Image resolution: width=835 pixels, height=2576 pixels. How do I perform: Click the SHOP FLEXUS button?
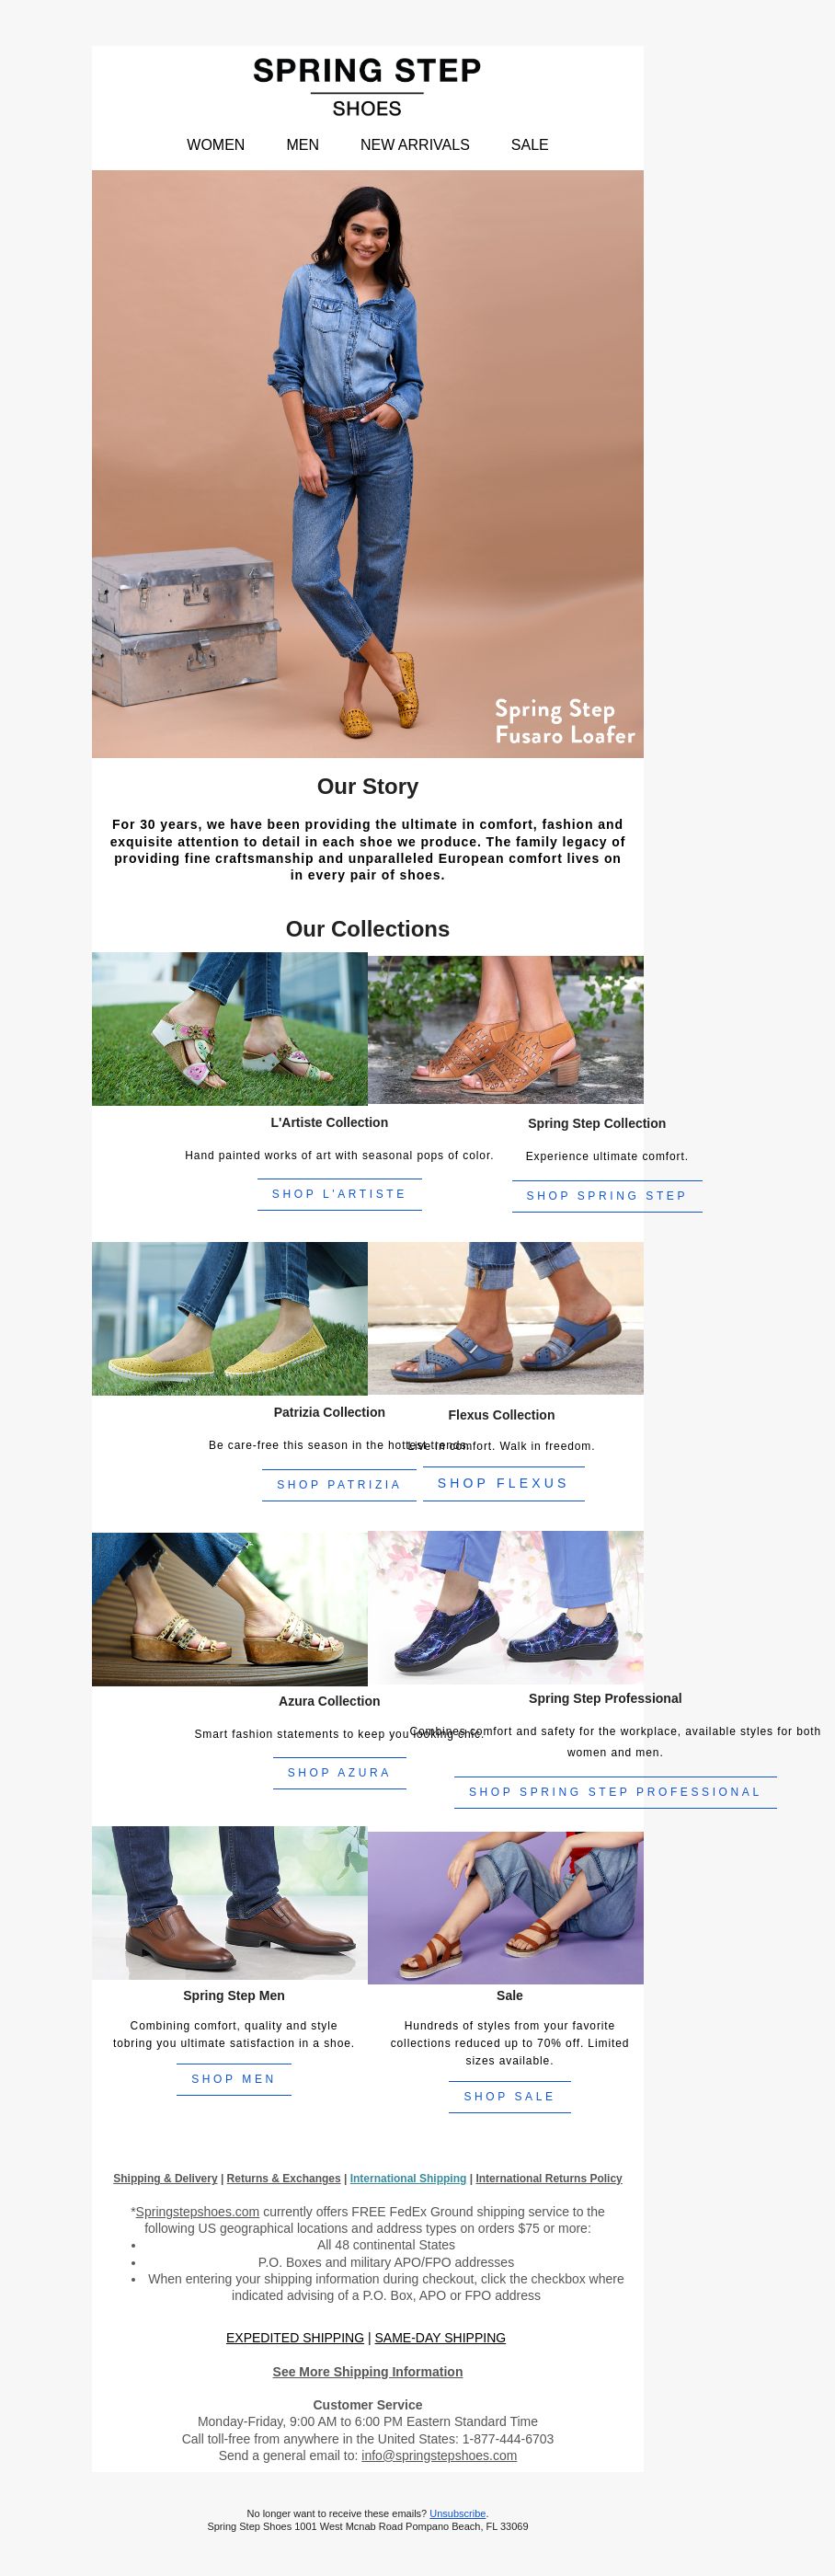tap(503, 1483)
